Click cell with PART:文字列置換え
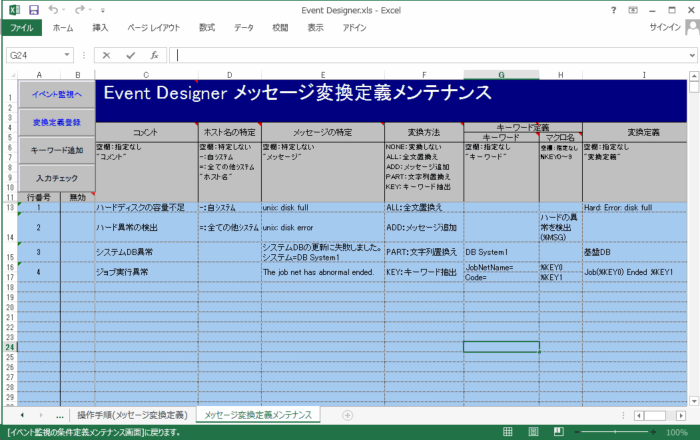Image resolution: width=700 pixels, height=440 pixels. click(424, 252)
